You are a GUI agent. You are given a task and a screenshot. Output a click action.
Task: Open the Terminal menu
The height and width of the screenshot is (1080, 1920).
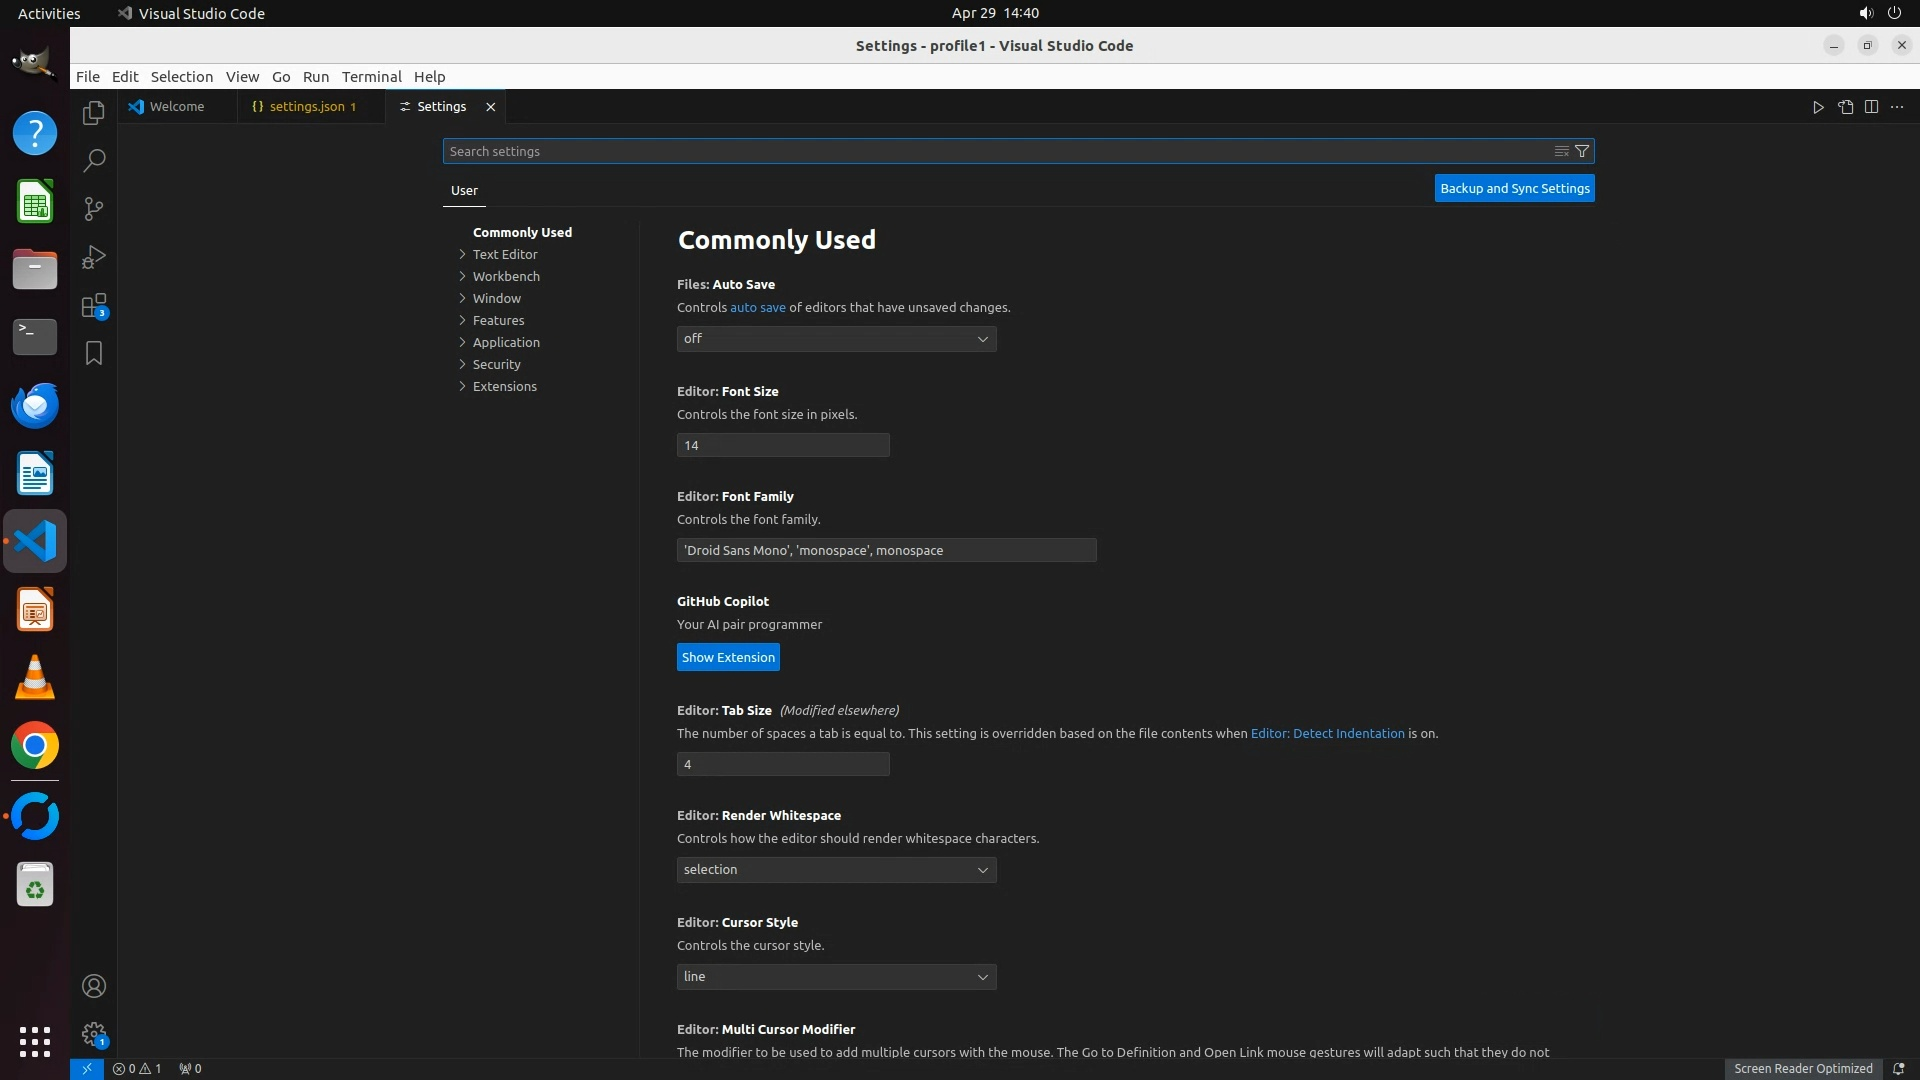[371, 77]
